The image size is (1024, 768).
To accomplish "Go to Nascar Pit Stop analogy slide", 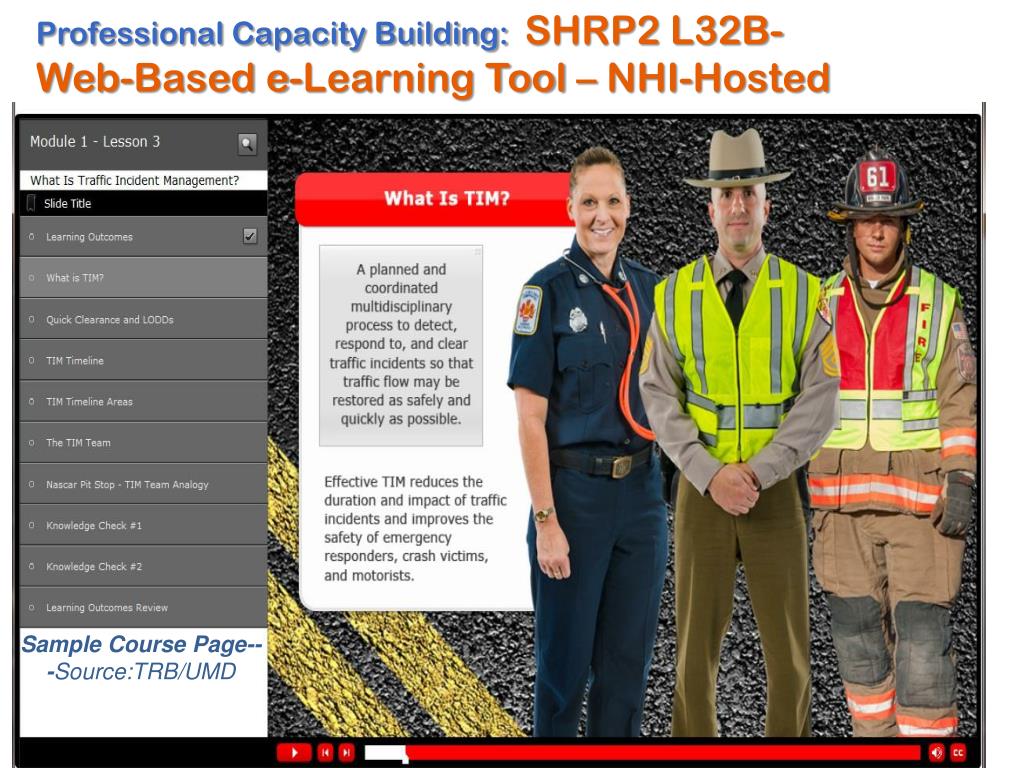I will pos(127,485).
